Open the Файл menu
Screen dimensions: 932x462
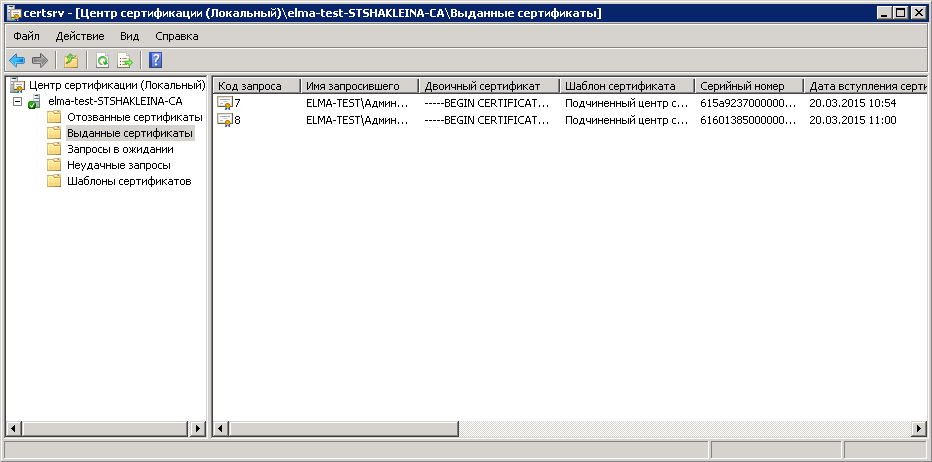tap(26, 36)
